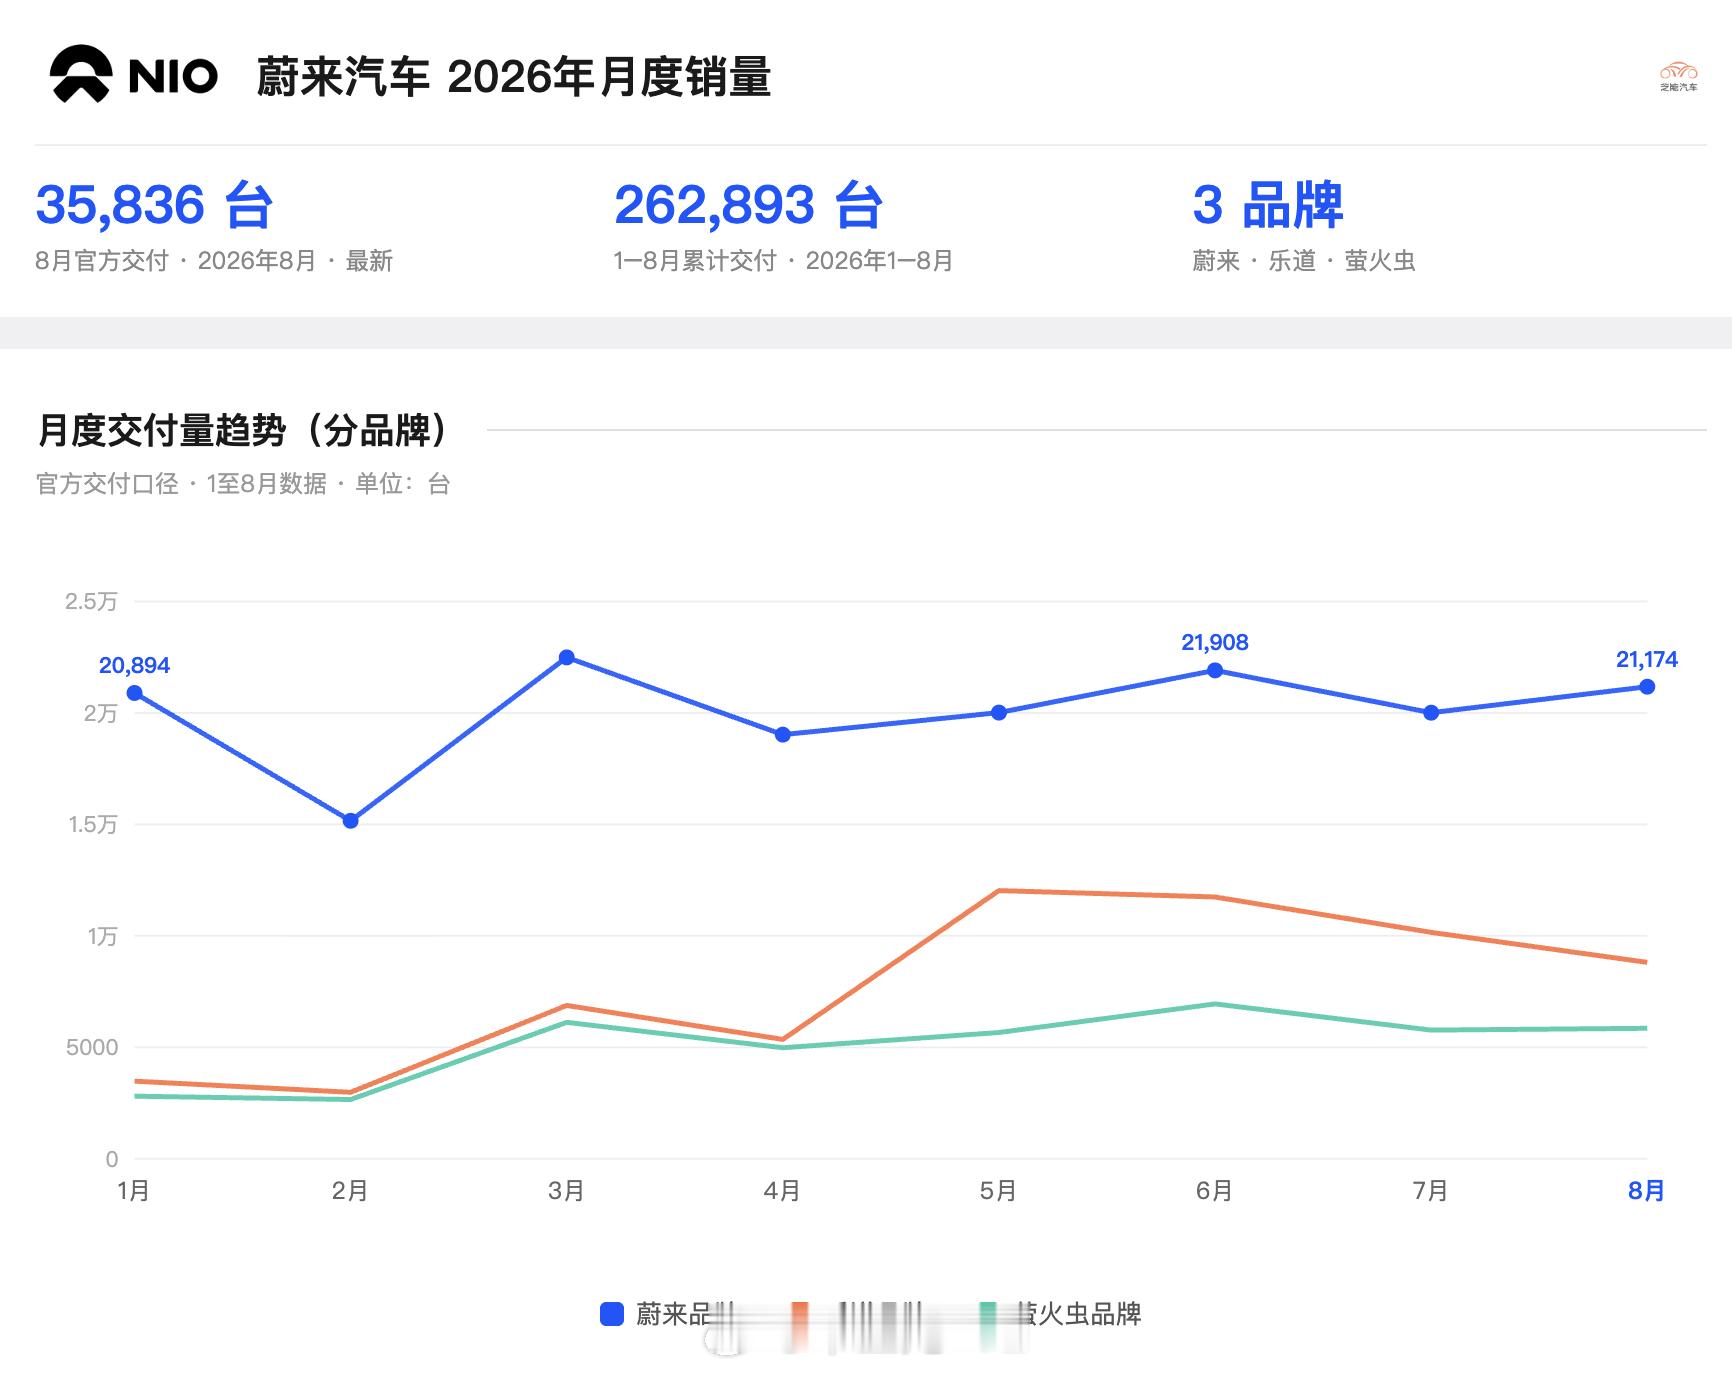Click the 2万 y-axis label
Image resolution: width=1732 pixels, height=1374 pixels.
coord(100,713)
